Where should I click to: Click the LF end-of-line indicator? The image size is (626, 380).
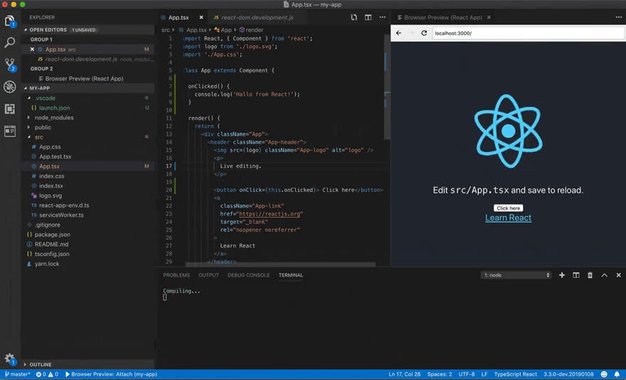(484, 374)
